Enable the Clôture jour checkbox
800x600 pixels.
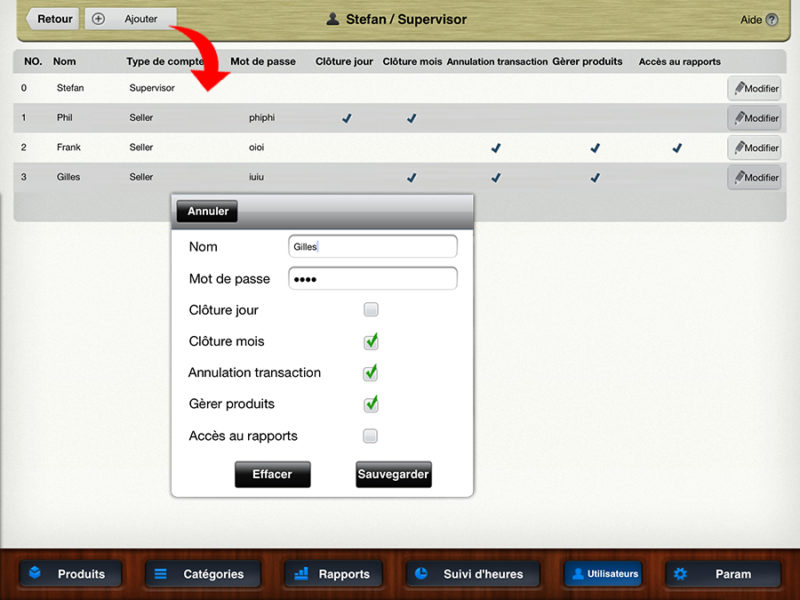(x=371, y=310)
